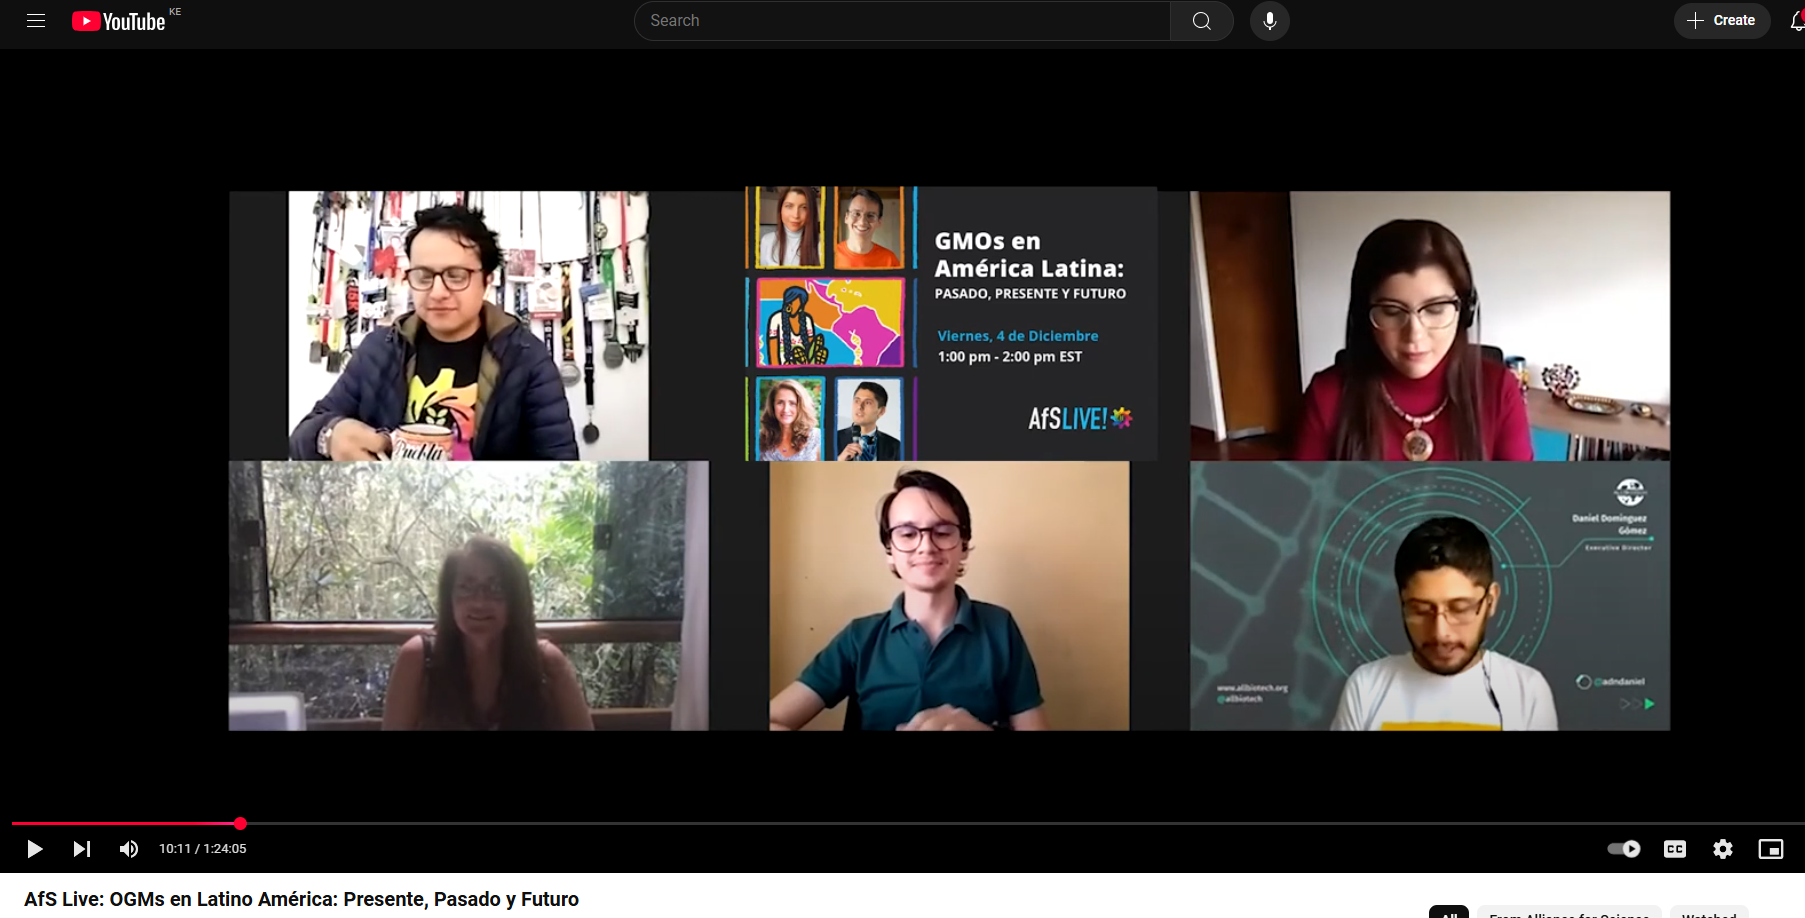Go to the YouTube home logo
Image resolution: width=1805 pixels, height=918 pixels.
pyautogui.click(x=119, y=21)
